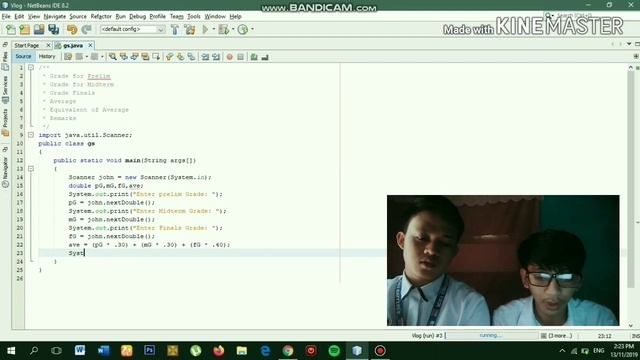Open the Projects side panel
This screenshot has height=360, width=640.
pos(5,122)
